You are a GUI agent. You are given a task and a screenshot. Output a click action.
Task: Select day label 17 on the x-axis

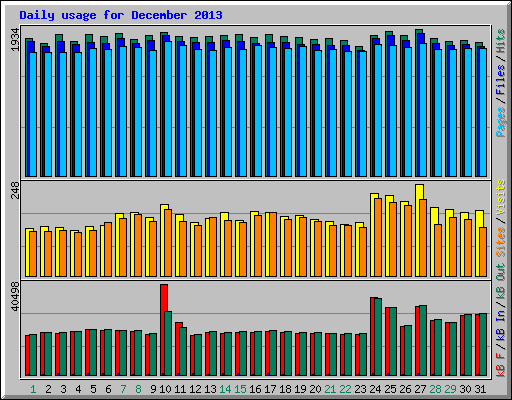click(270, 389)
